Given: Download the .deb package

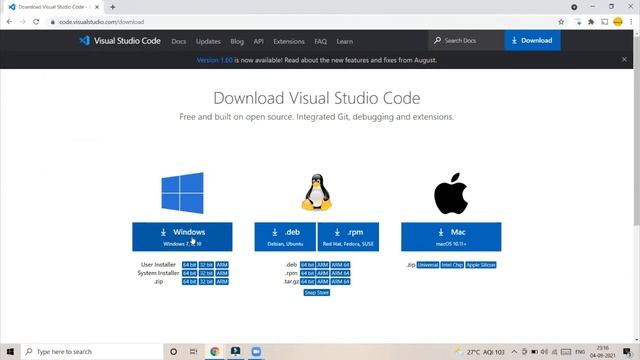Looking at the screenshot, I should (x=285, y=237).
